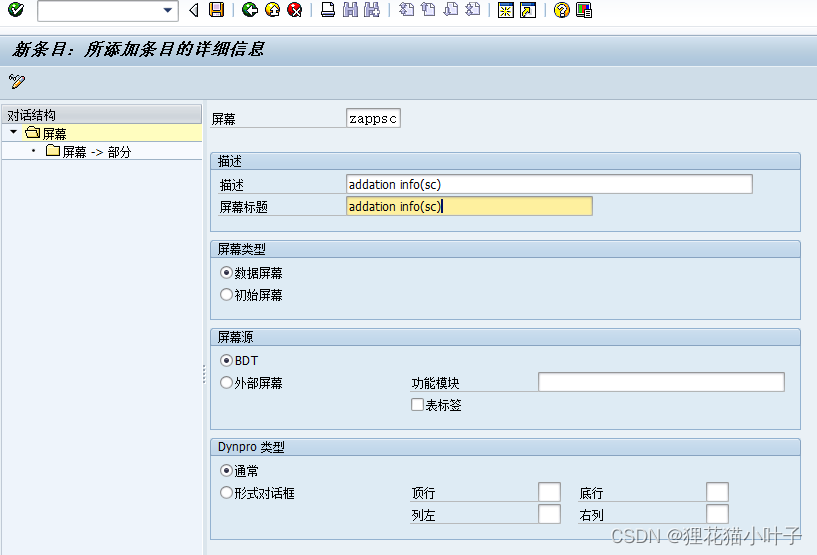Image resolution: width=817 pixels, height=555 pixels.
Task: Click the Customize Local Layout icon
Action: [x=584, y=10]
